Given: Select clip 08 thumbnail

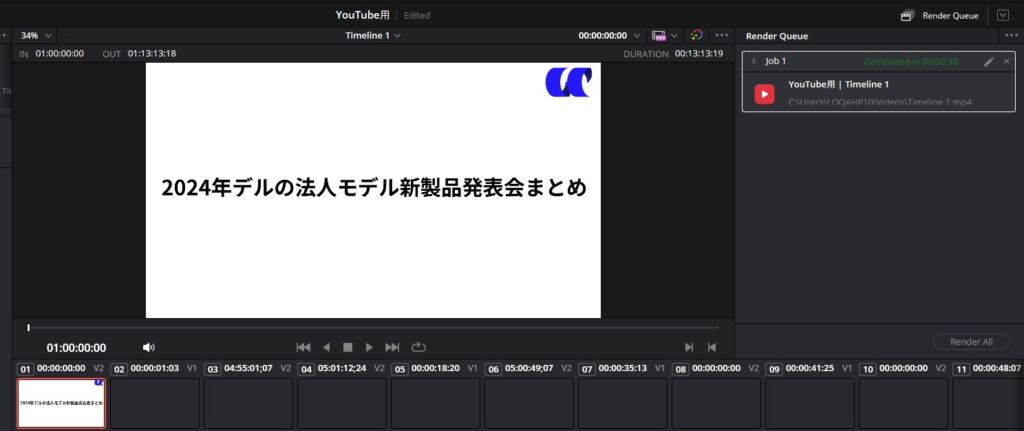Looking at the screenshot, I should pos(716,403).
